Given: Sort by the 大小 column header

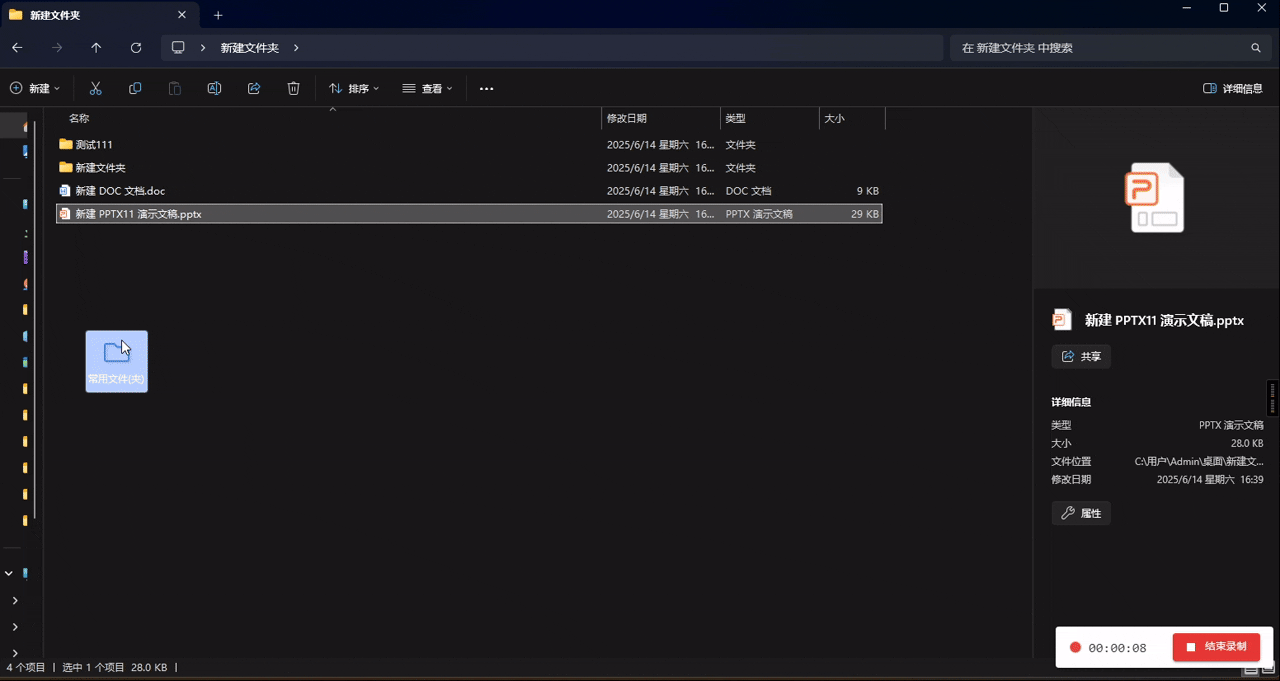Looking at the screenshot, I should tap(834, 118).
